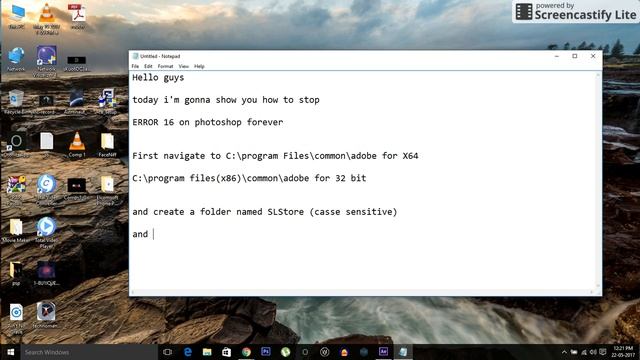Select the PSP folder desktop icon
The height and width of the screenshot is (360, 640).
[x=16, y=273]
